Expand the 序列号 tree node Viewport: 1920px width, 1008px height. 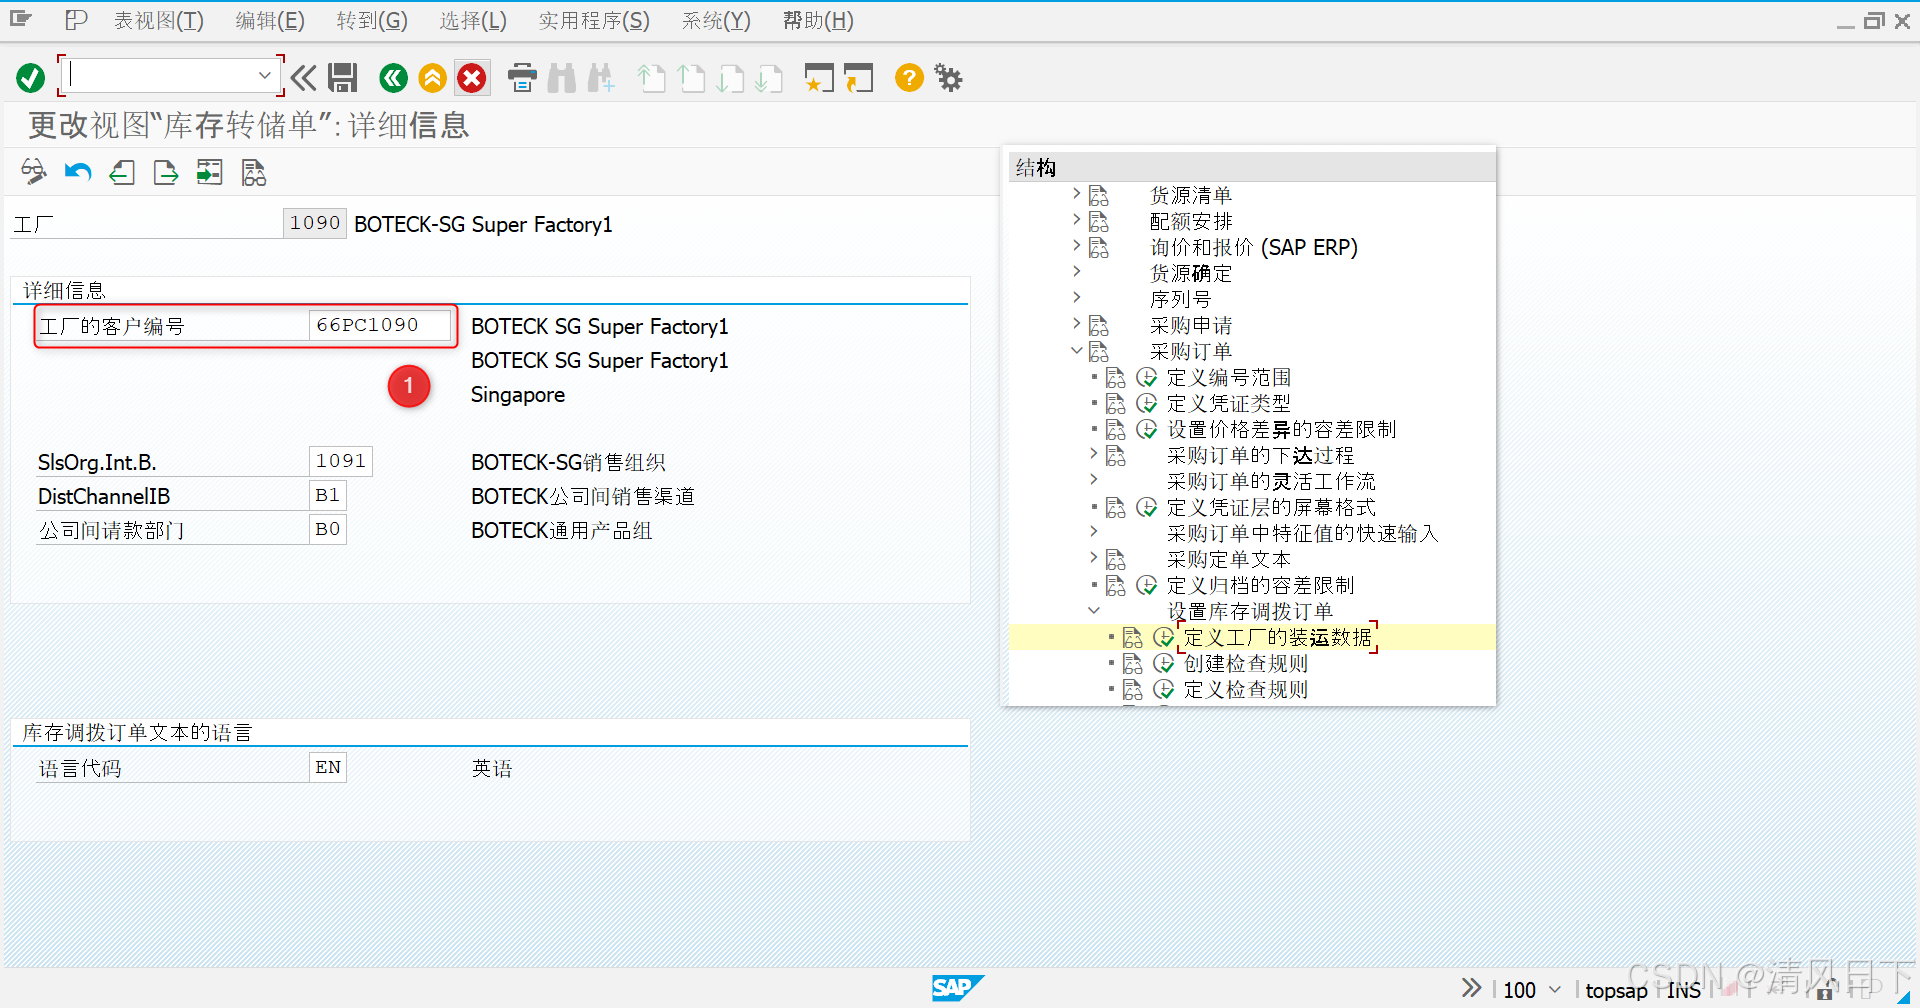(x=1076, y=297)
